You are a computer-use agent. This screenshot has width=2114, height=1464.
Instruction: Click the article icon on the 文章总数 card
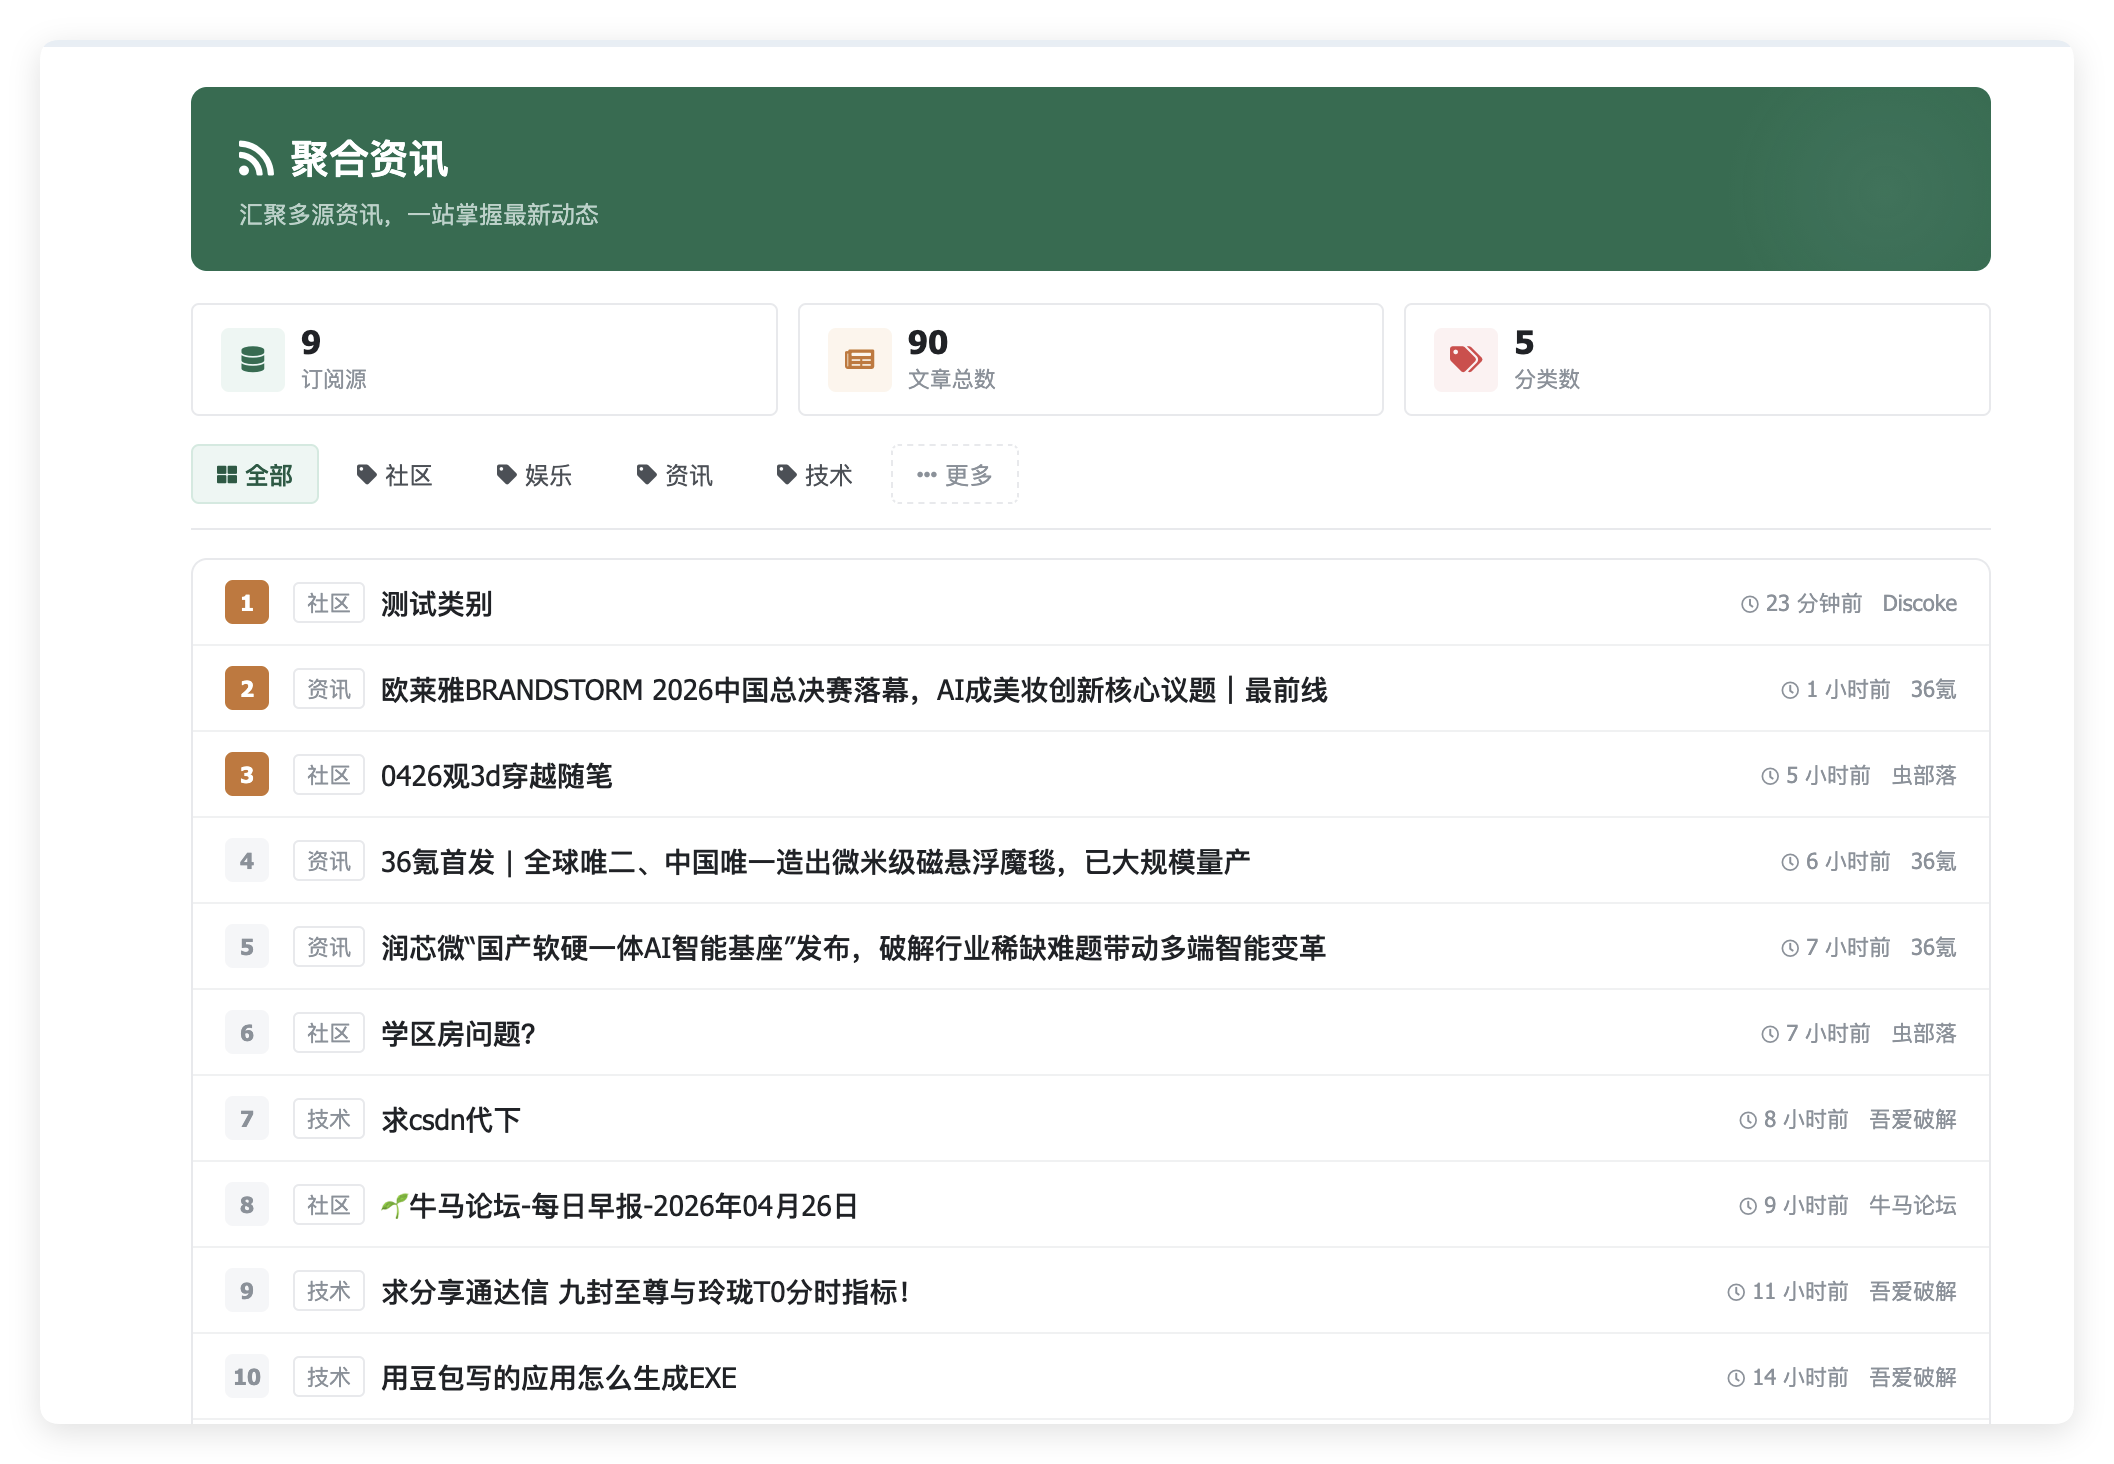[858, 359]
